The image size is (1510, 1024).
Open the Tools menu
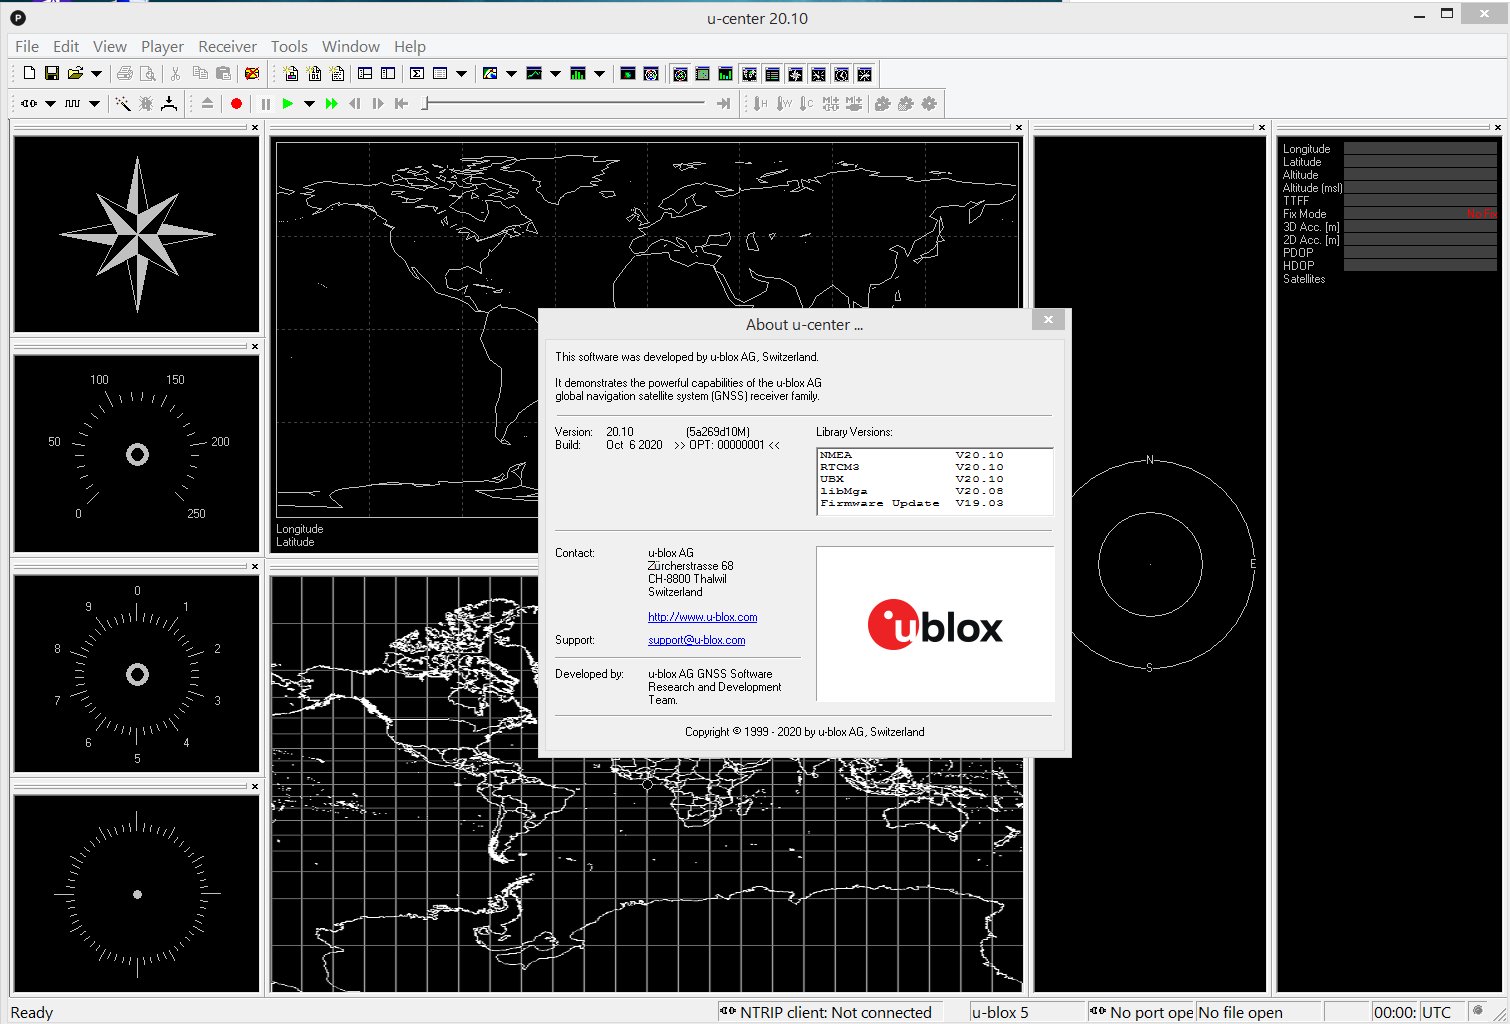289,46
